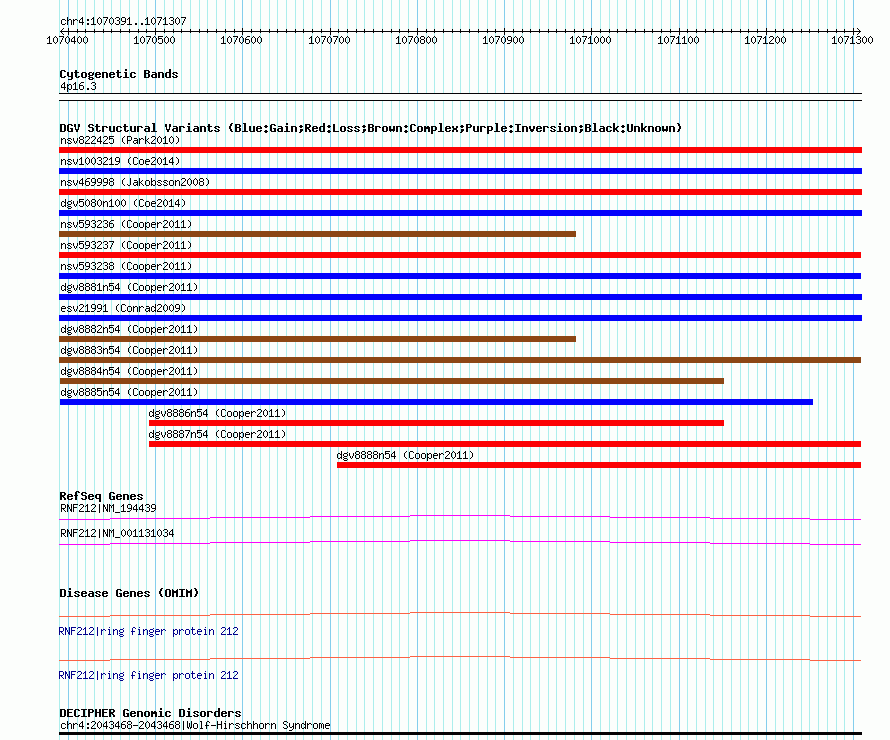
Task: Click the nsv469998 (Jakobsson2008) label
Action: [135, 182]
